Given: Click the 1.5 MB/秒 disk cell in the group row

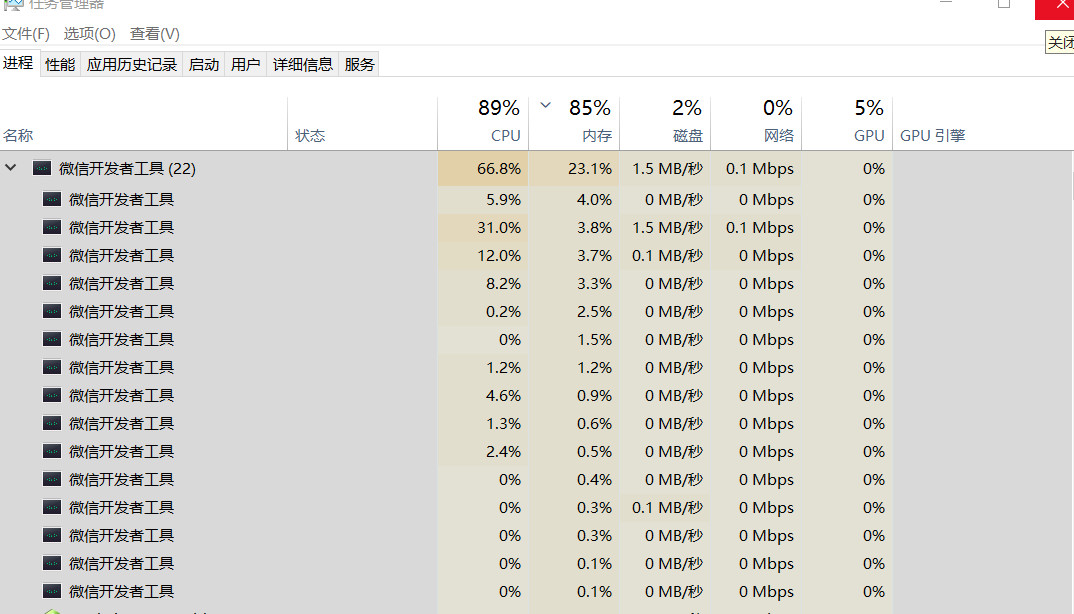Looking at the screenshot, I should [x=665, y=169].
